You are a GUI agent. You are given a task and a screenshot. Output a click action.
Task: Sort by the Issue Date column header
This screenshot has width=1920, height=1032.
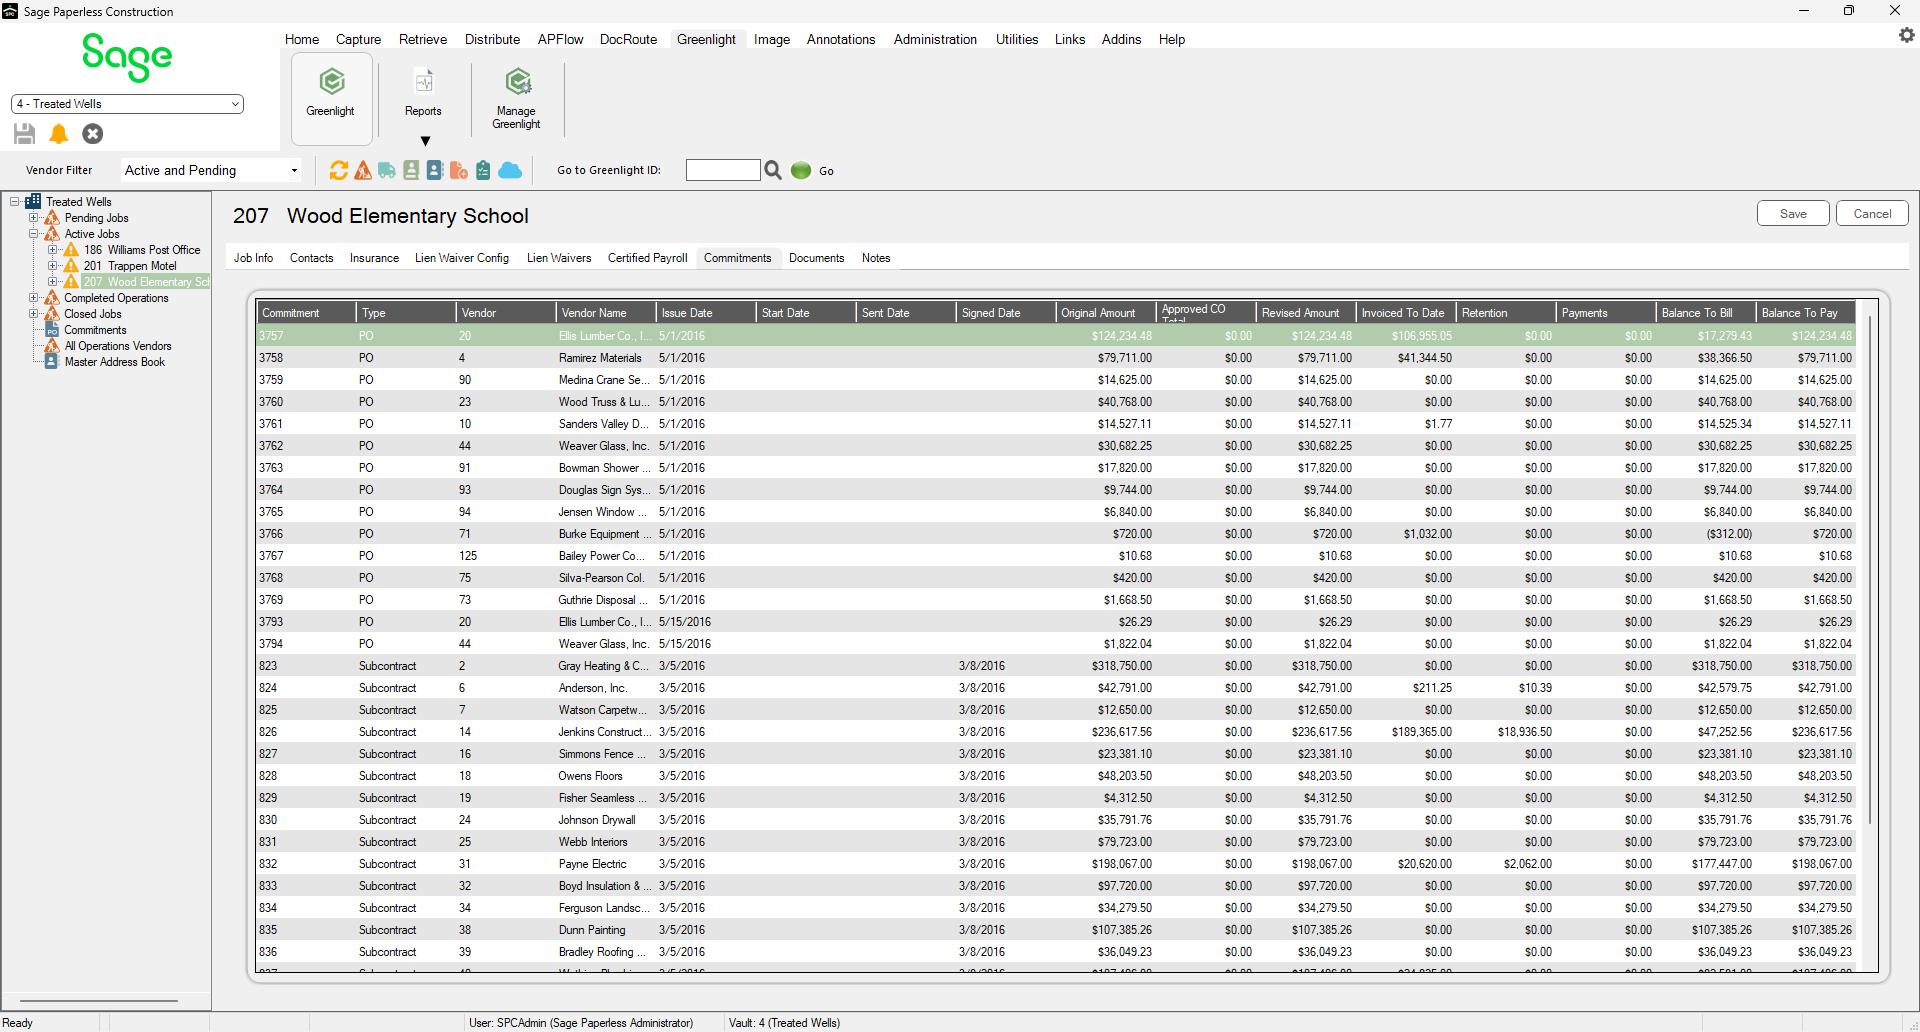(706, 313)
